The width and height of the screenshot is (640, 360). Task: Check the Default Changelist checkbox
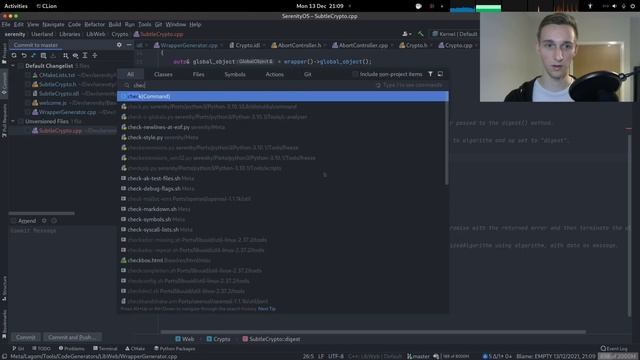click(x=20, y=66)
